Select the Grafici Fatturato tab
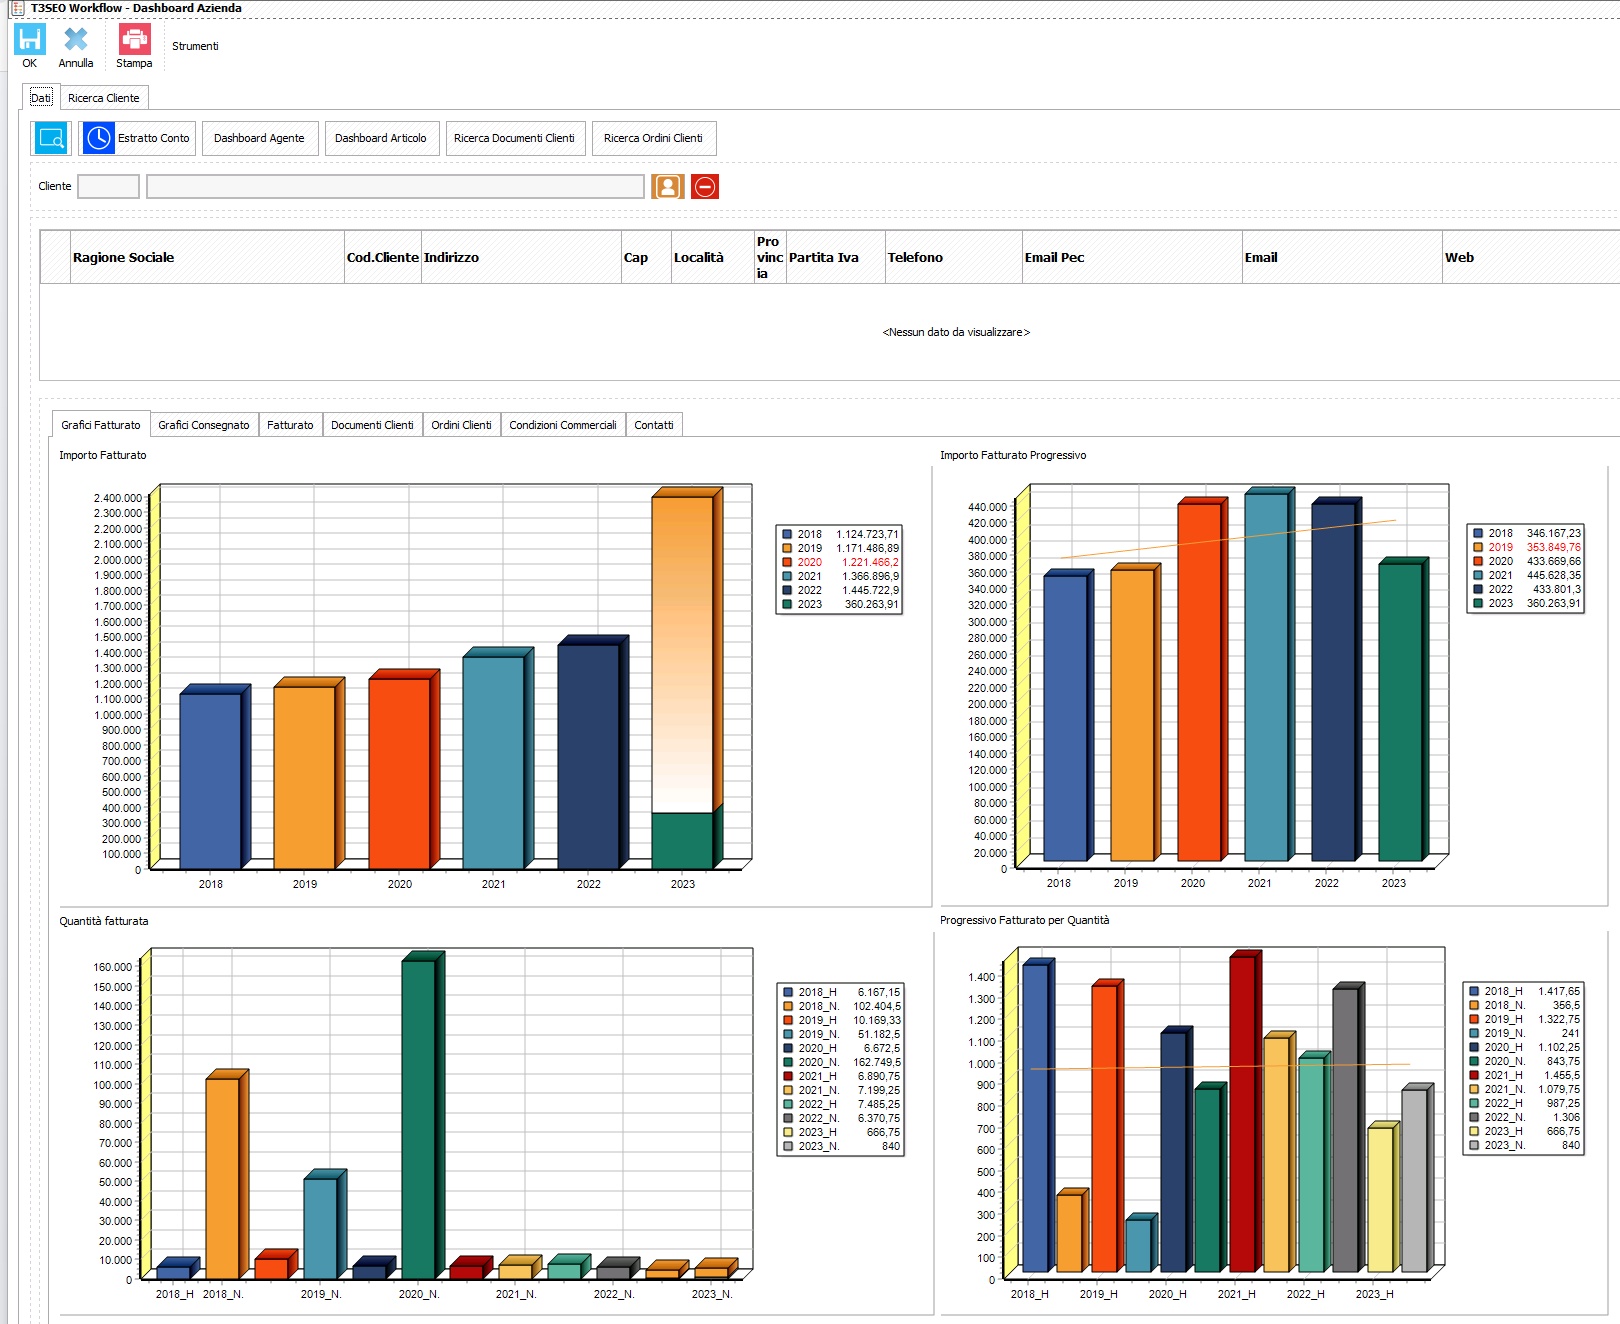 pos(101,425)
